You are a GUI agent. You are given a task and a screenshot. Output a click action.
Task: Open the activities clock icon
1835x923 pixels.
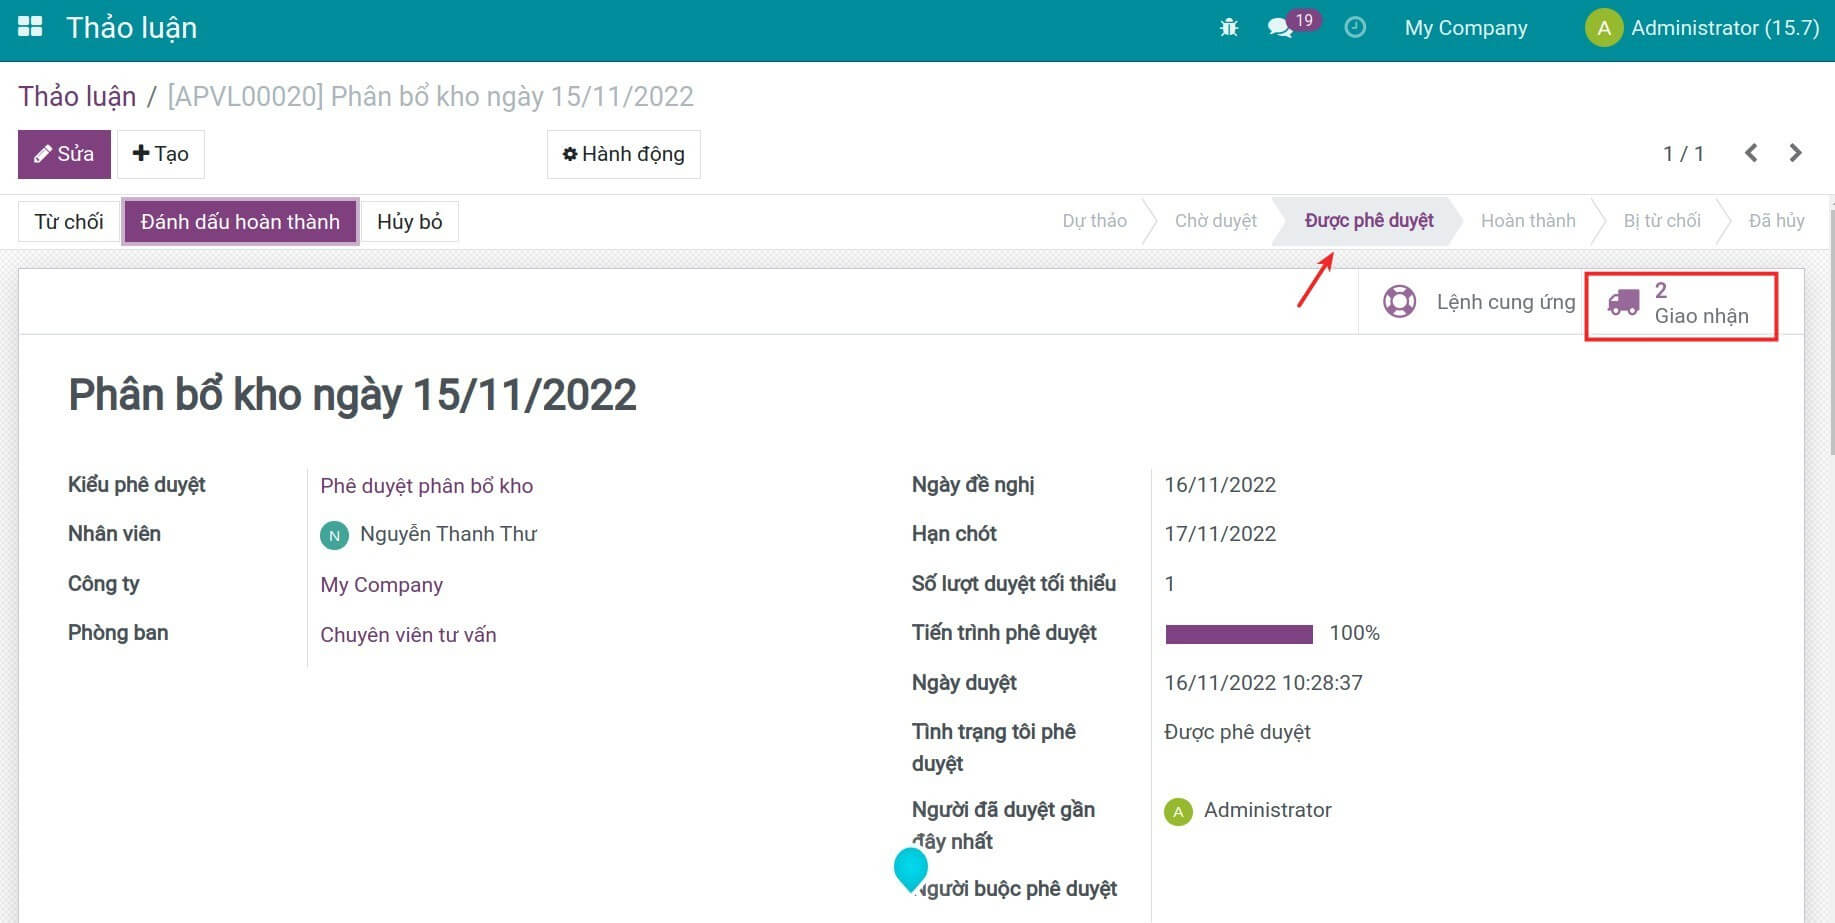1355,28
